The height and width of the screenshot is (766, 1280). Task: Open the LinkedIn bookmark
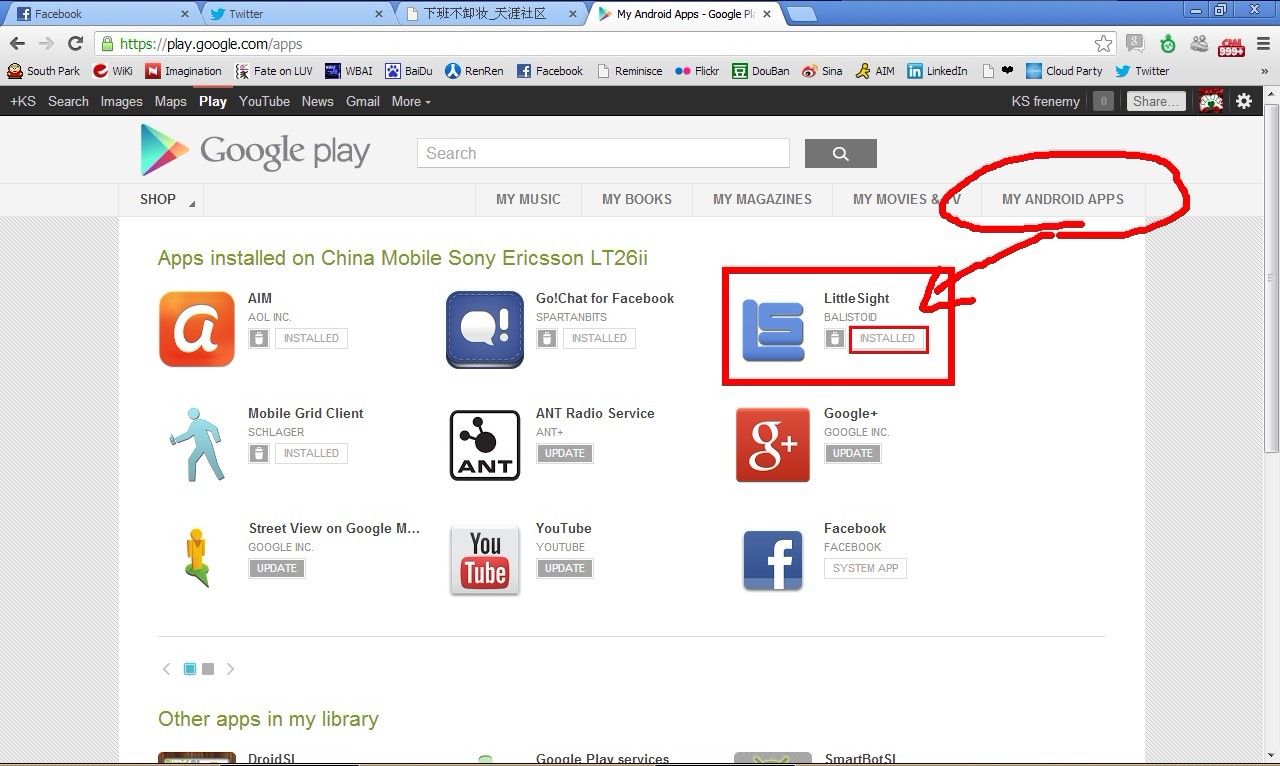937,71
